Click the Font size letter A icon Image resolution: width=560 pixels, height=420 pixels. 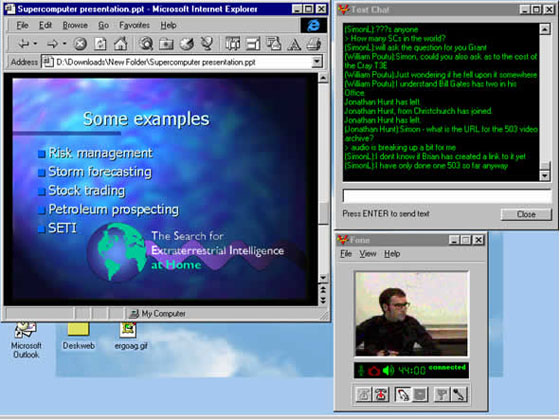(294, 44)
